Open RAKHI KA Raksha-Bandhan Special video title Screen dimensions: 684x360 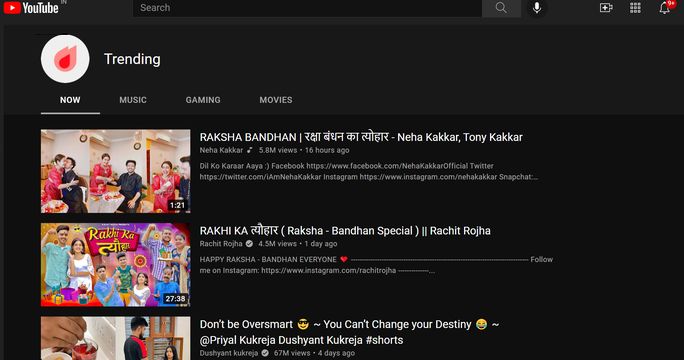coord(345,230)
